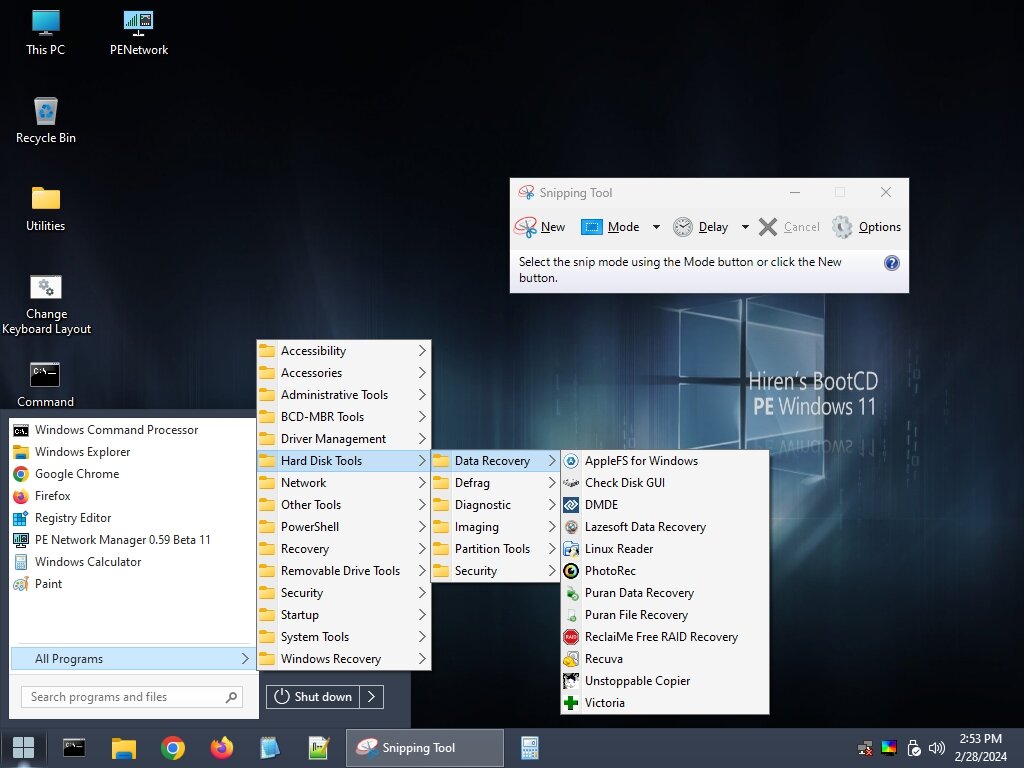The width and height of the screenshot is (1024, 768).
Task: Open the Delay dropdown arrow
Action: [x=745, y=227]
